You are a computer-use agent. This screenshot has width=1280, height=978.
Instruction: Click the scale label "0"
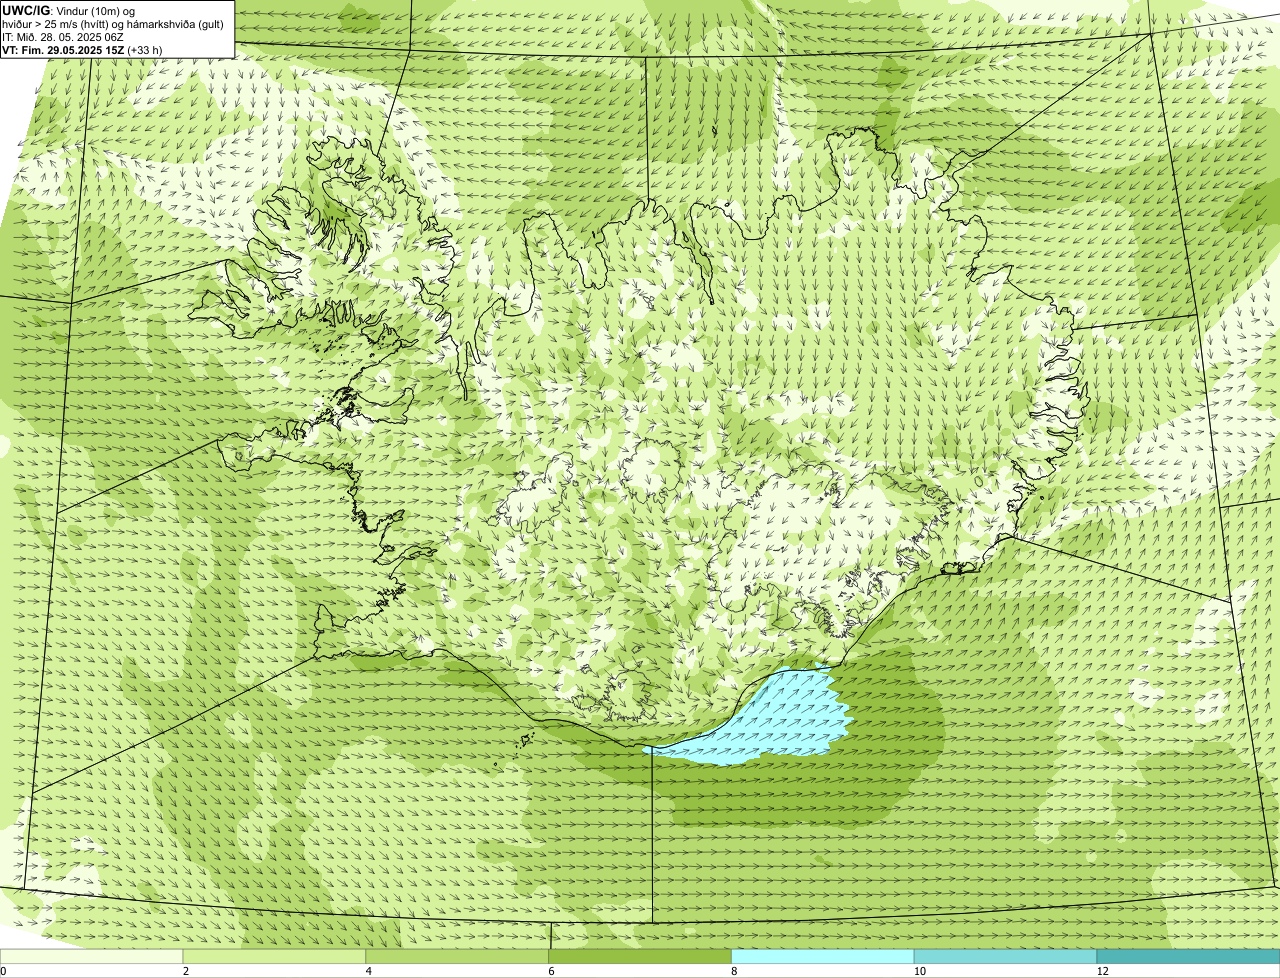(x=3, y=971)
